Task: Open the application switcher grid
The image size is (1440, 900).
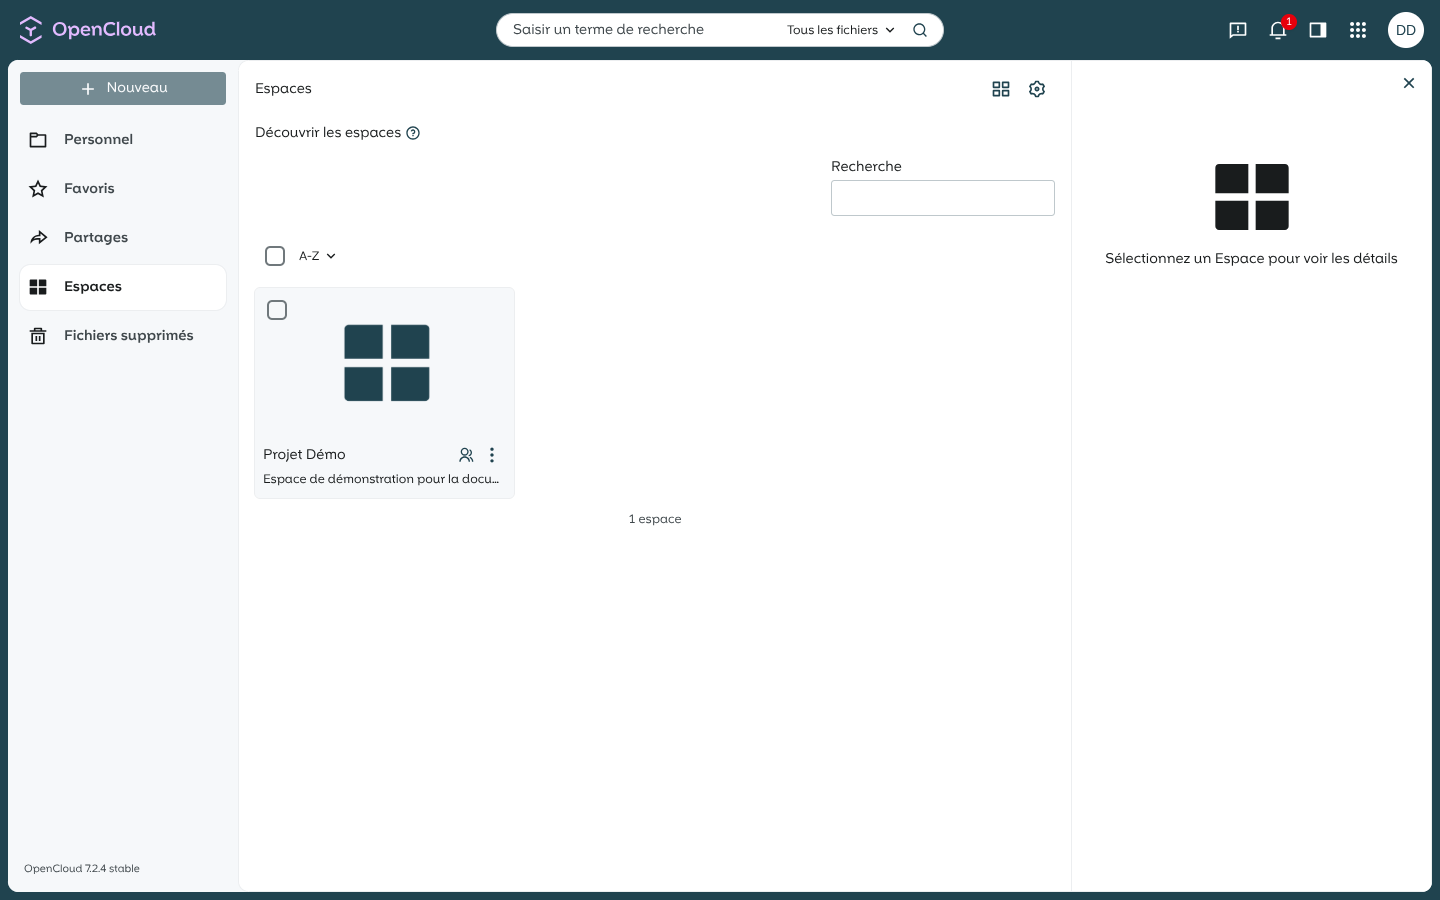Action: click(x=1358, y=30)
